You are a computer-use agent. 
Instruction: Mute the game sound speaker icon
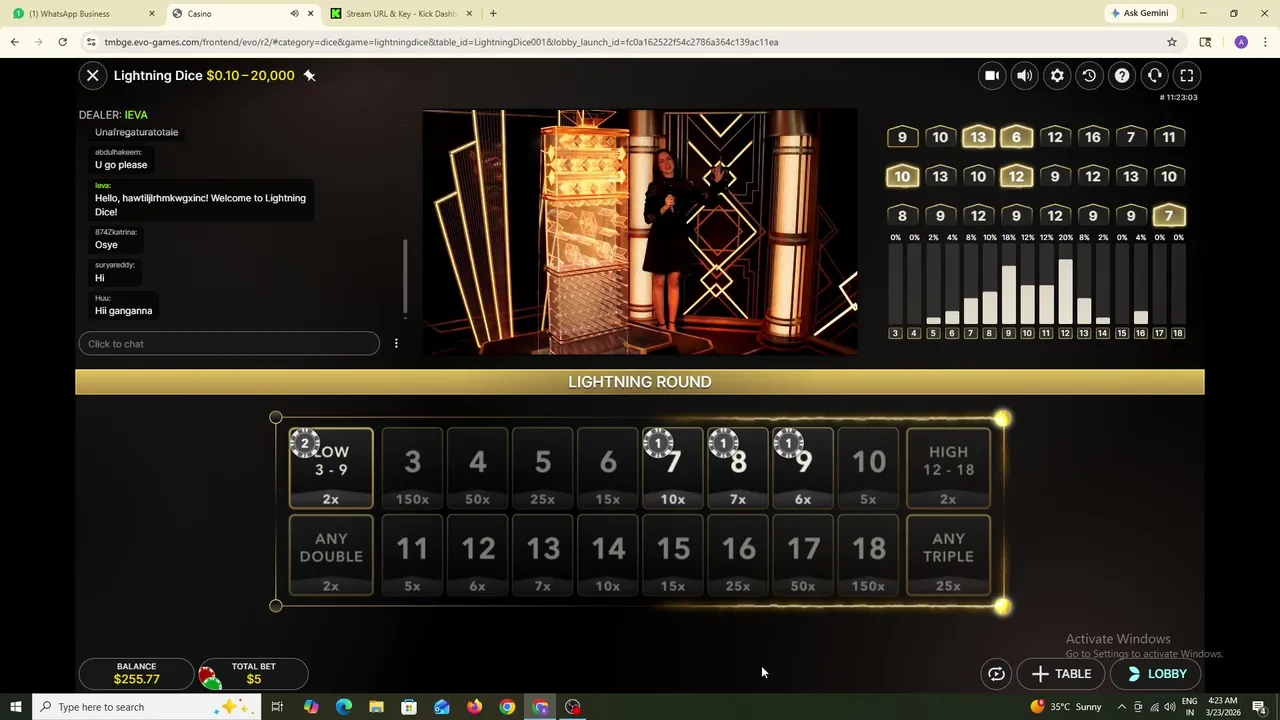(x=1024, y=75)
